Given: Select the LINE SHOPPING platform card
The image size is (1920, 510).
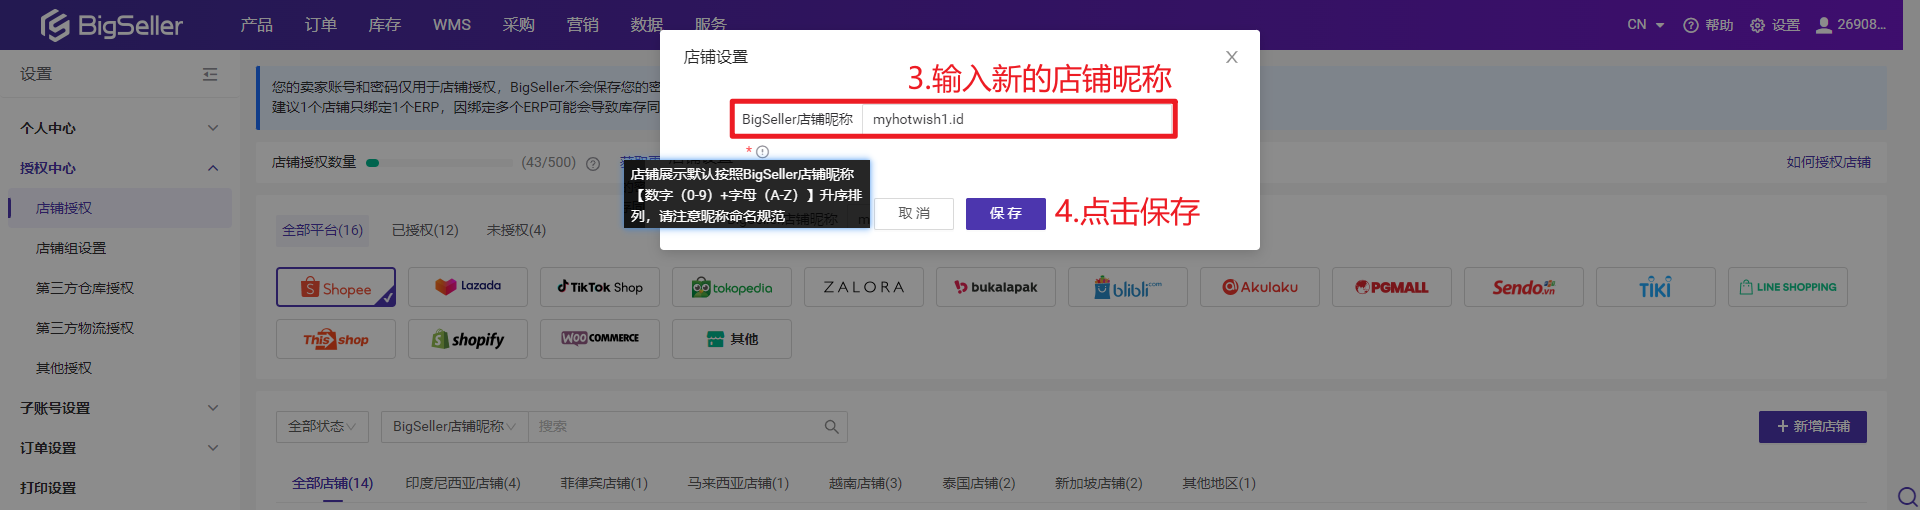Looking at the screenshot, I should click(1788, 287).
